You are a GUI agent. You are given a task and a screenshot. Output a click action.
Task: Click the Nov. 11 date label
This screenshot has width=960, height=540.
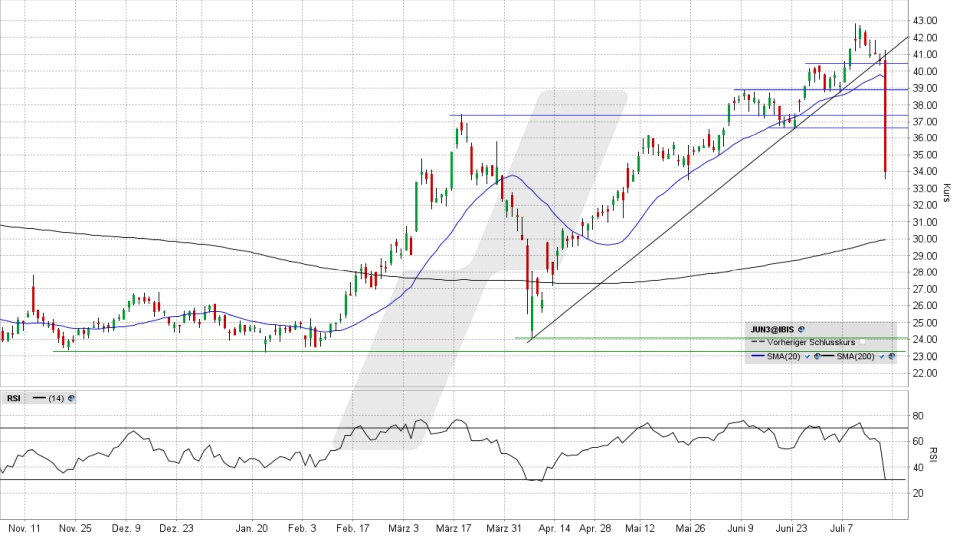point(24,528)
